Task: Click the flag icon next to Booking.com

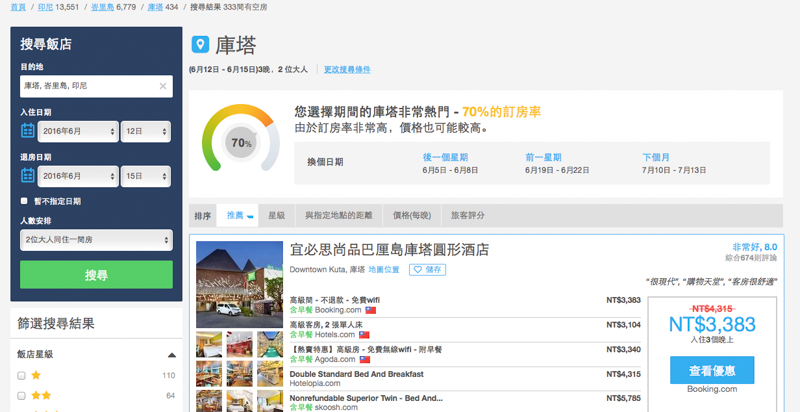Action: [x=370, y=310]
